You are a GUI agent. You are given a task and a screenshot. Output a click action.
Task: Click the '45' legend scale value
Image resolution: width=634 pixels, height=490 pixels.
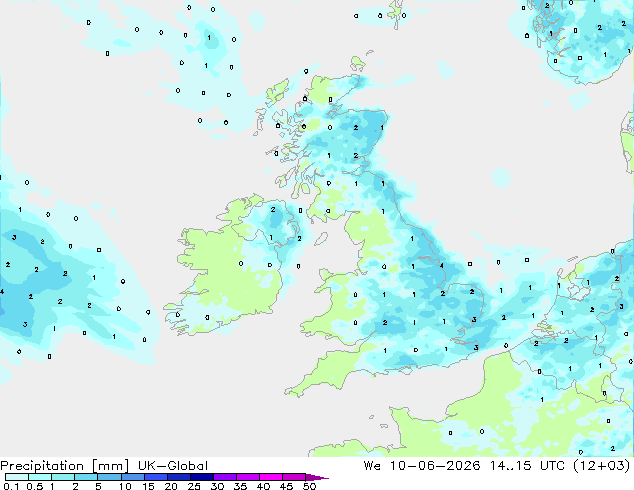287,486
